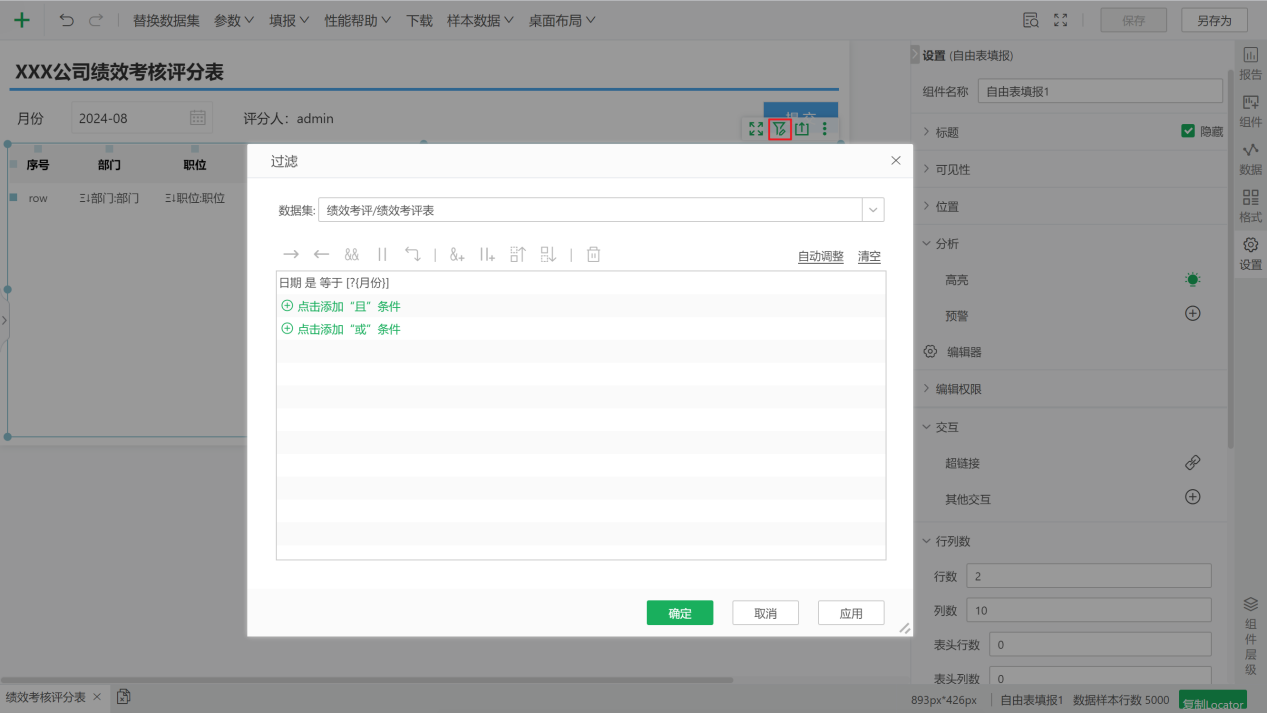This screenshot has width=1267, height=713.
Task: Delete condition with trash icon
Action: [x=593, y=255]
